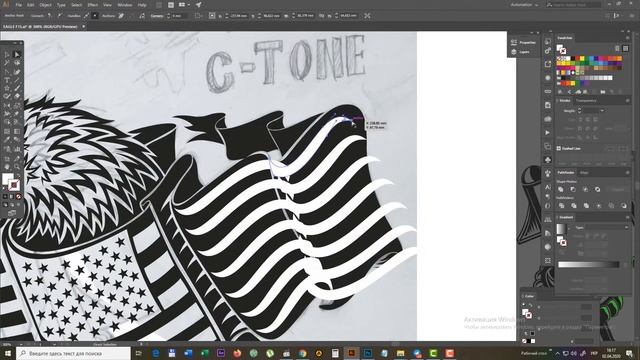Open the Effect menu

93,5
